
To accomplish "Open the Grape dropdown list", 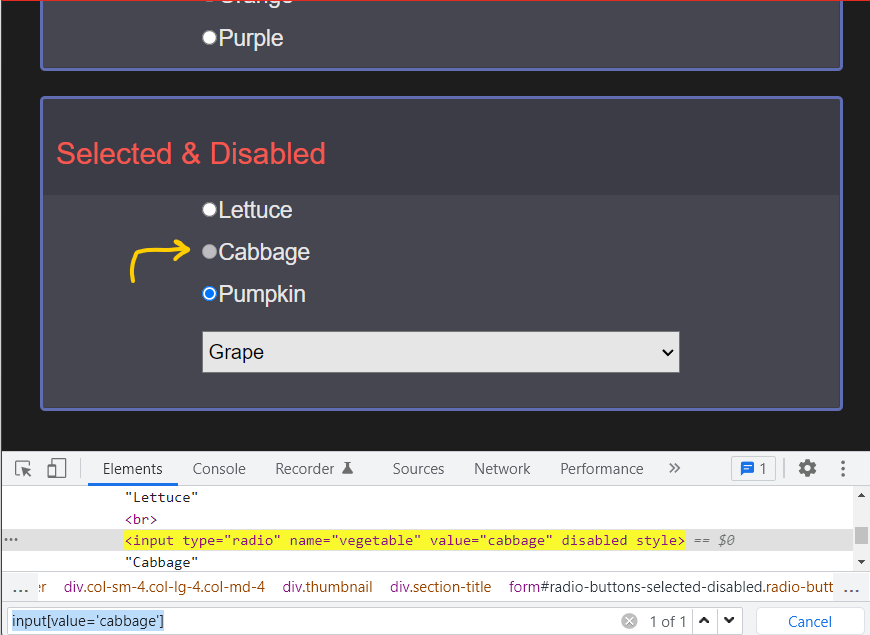I will pyautogui.click(x=441, y=352).
